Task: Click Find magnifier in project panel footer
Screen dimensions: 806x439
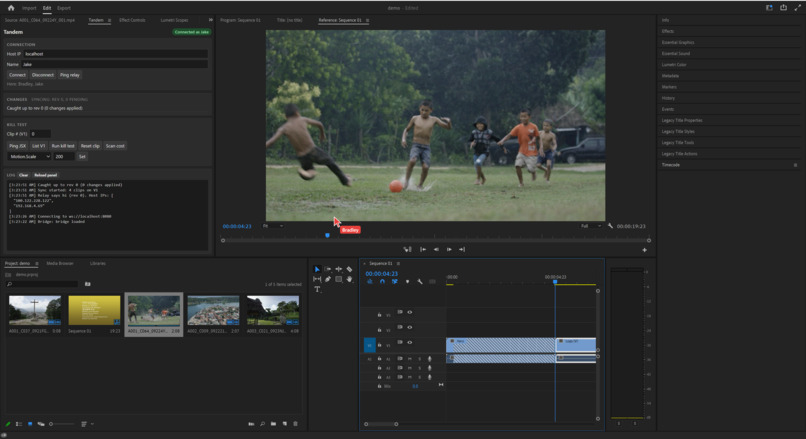Action: coord(263,424)
